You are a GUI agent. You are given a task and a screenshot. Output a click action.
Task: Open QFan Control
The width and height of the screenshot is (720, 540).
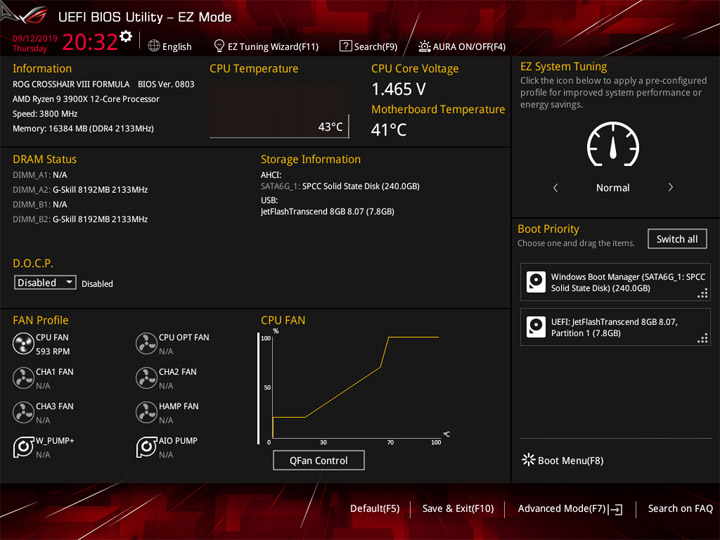pyautogui.click(x=319, y=460)
